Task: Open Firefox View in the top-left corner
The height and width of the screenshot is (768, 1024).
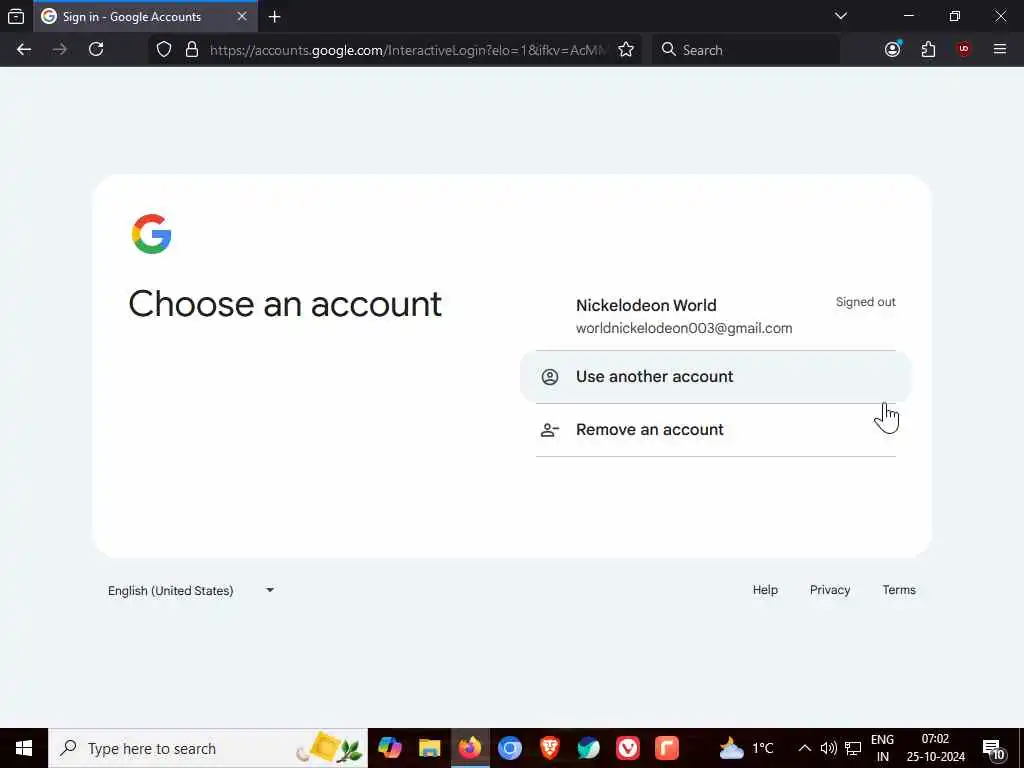Action: point(16,16)
